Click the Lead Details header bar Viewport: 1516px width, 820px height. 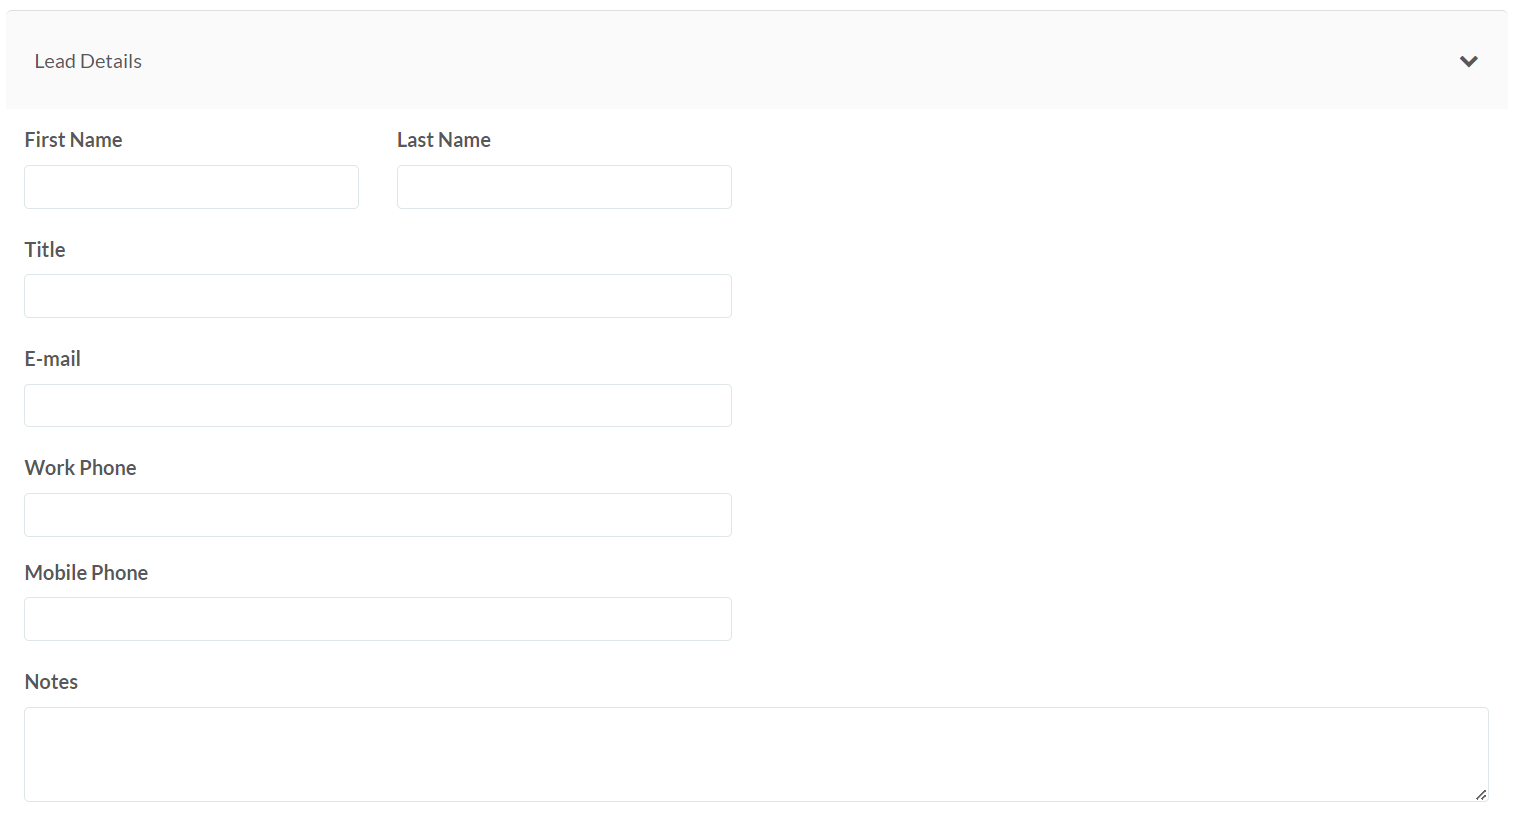700,61
